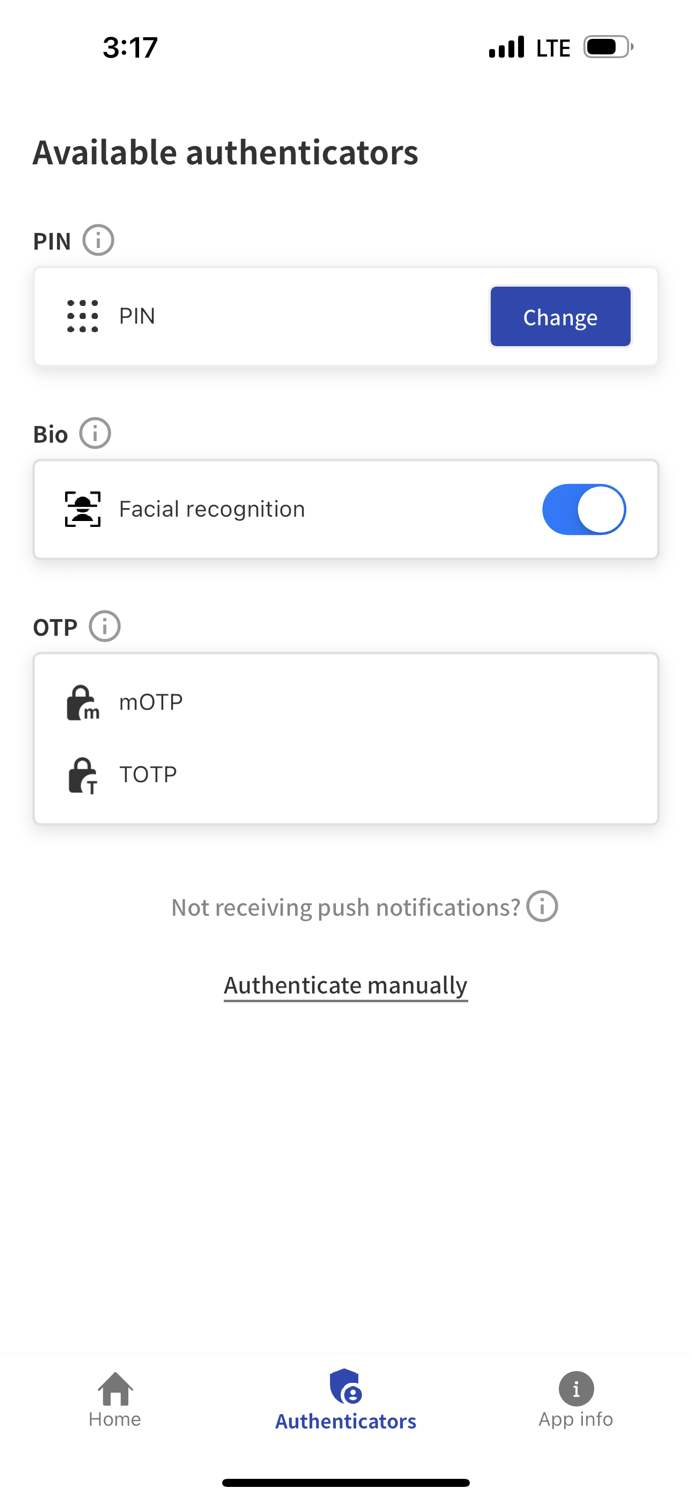
Task: Switch Facial recognition authentication on
Action: pos(584,509)
